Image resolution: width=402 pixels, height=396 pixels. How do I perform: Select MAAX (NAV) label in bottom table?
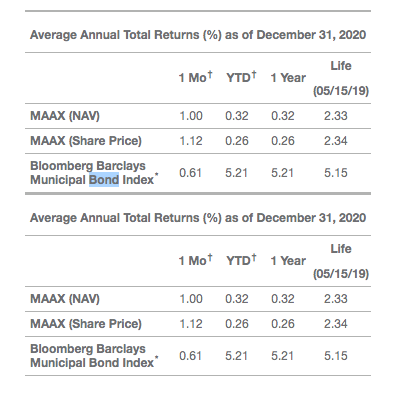[65, 299]
